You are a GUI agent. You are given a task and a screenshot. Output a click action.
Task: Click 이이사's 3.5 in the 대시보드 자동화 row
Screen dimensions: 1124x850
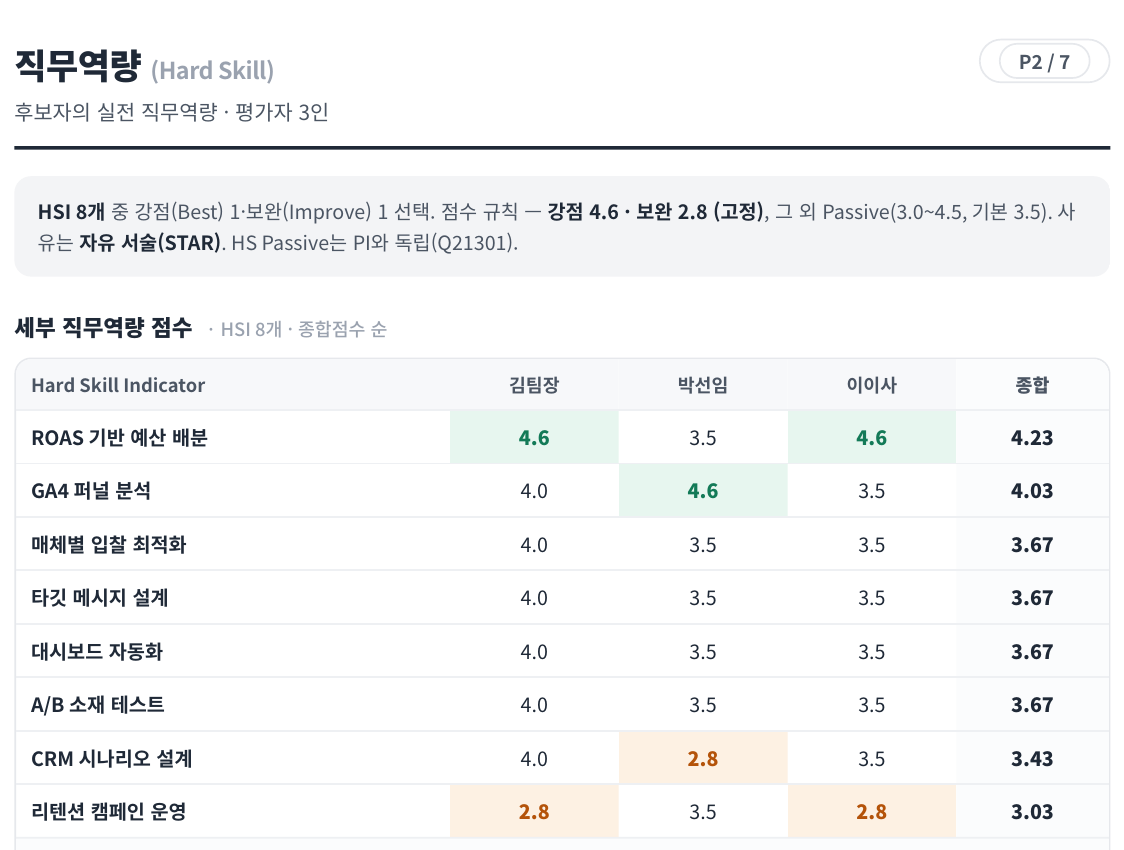[872, 651]
